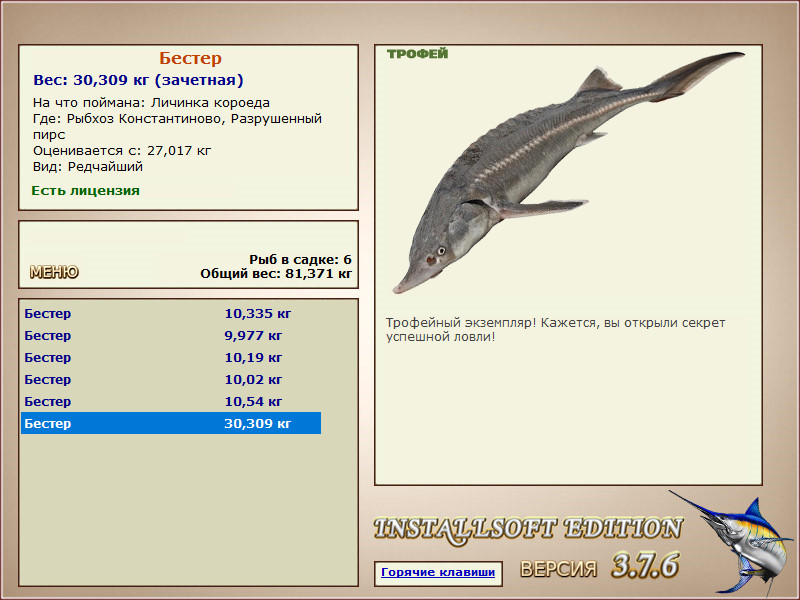This screenshot has height=600, width=800.
Task: Click the ТРОФЕЙ heading label
Action: point(417,54)
